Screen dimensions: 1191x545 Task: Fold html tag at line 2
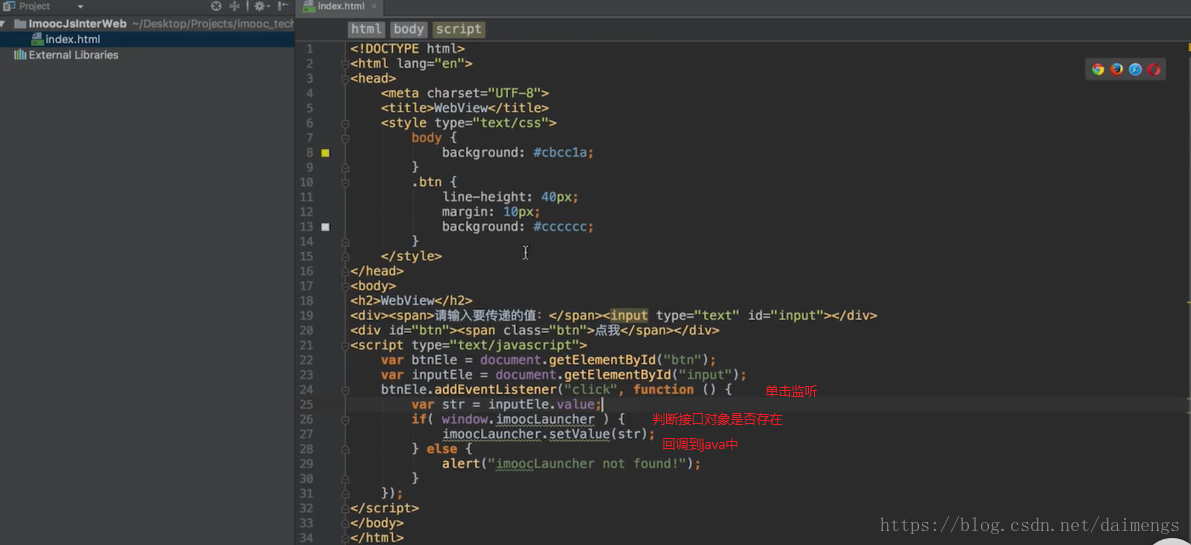click(345, 64)
